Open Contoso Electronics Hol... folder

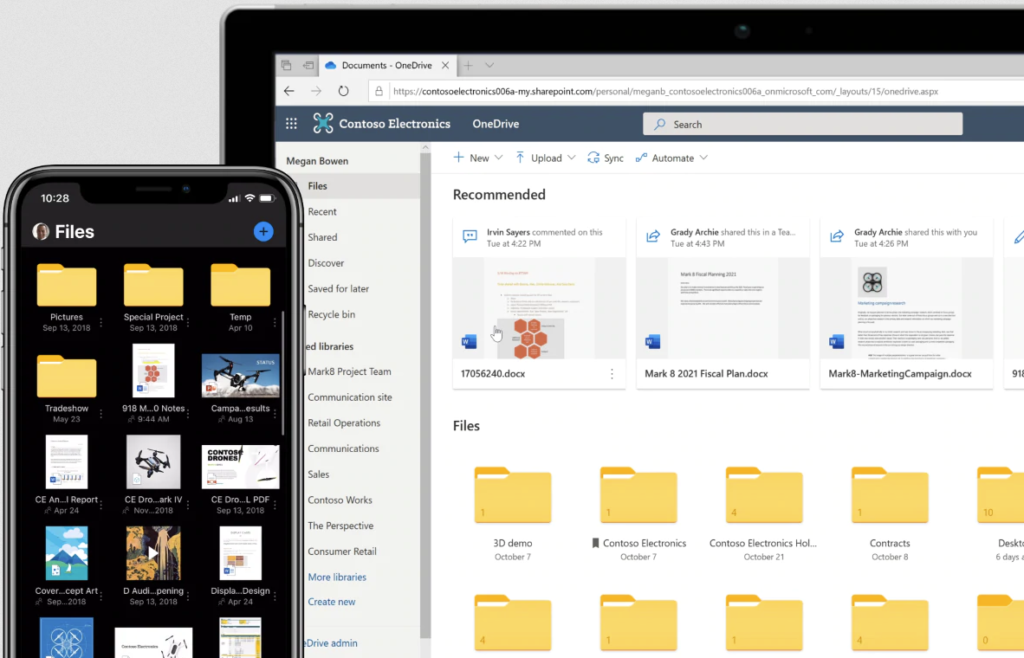tap(764, 494)
